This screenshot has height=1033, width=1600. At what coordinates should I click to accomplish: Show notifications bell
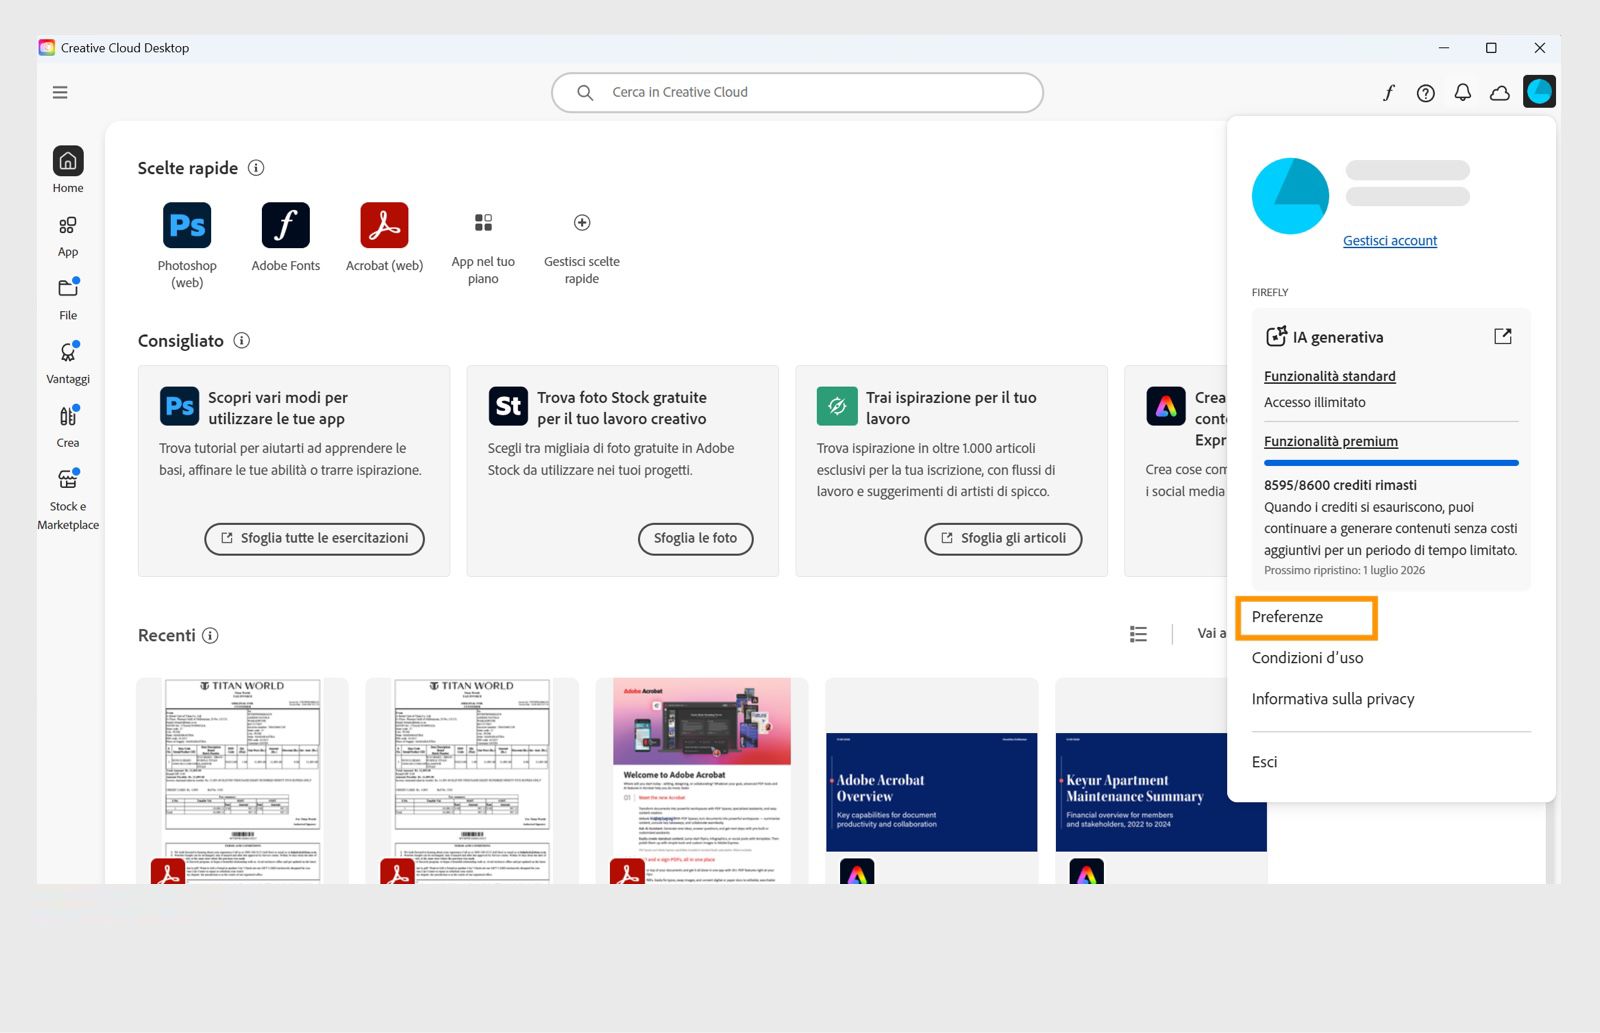tap(1463, 92)
